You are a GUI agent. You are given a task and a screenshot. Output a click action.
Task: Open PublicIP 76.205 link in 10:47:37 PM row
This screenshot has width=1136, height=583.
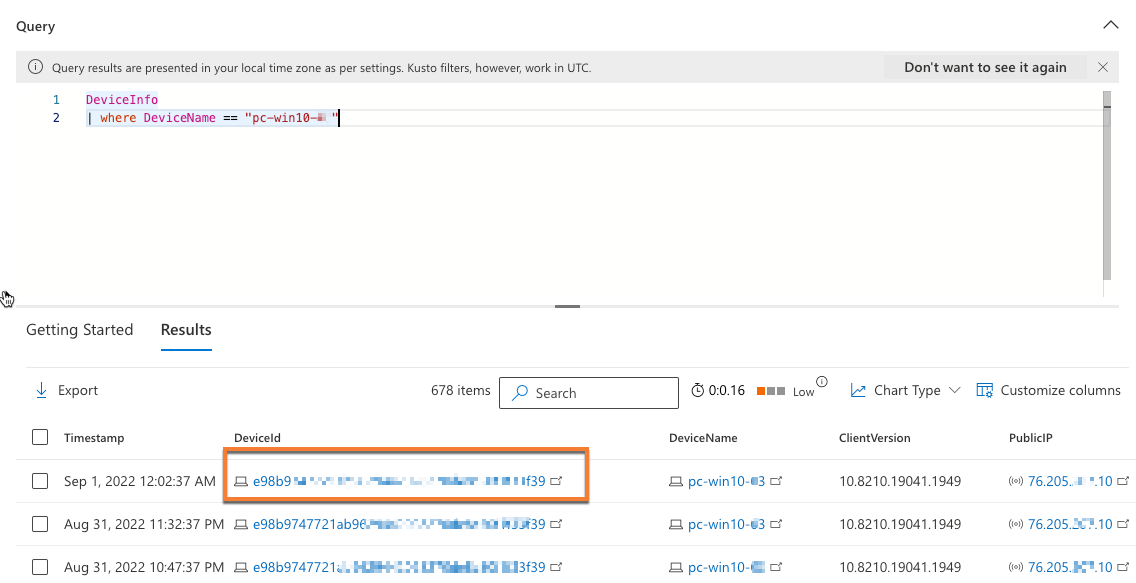pos(1069,566)
